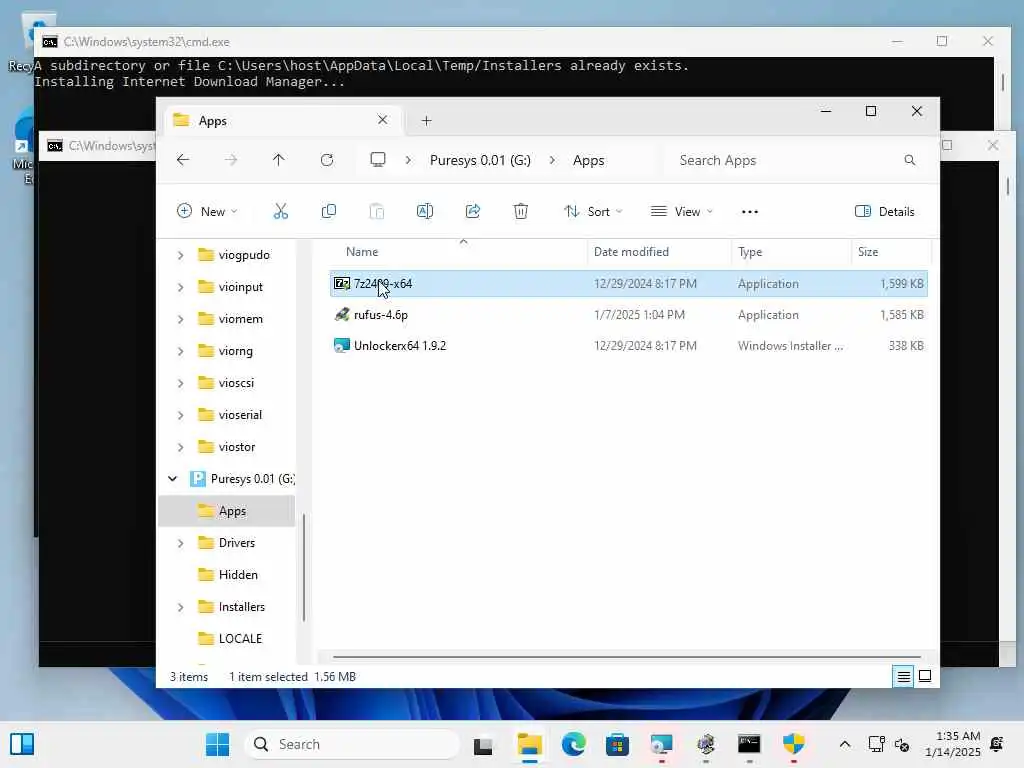Open the Command Prompt taskbar icon
The height and width of the screenshot is (768, 1024).
(x=749, y=744)
